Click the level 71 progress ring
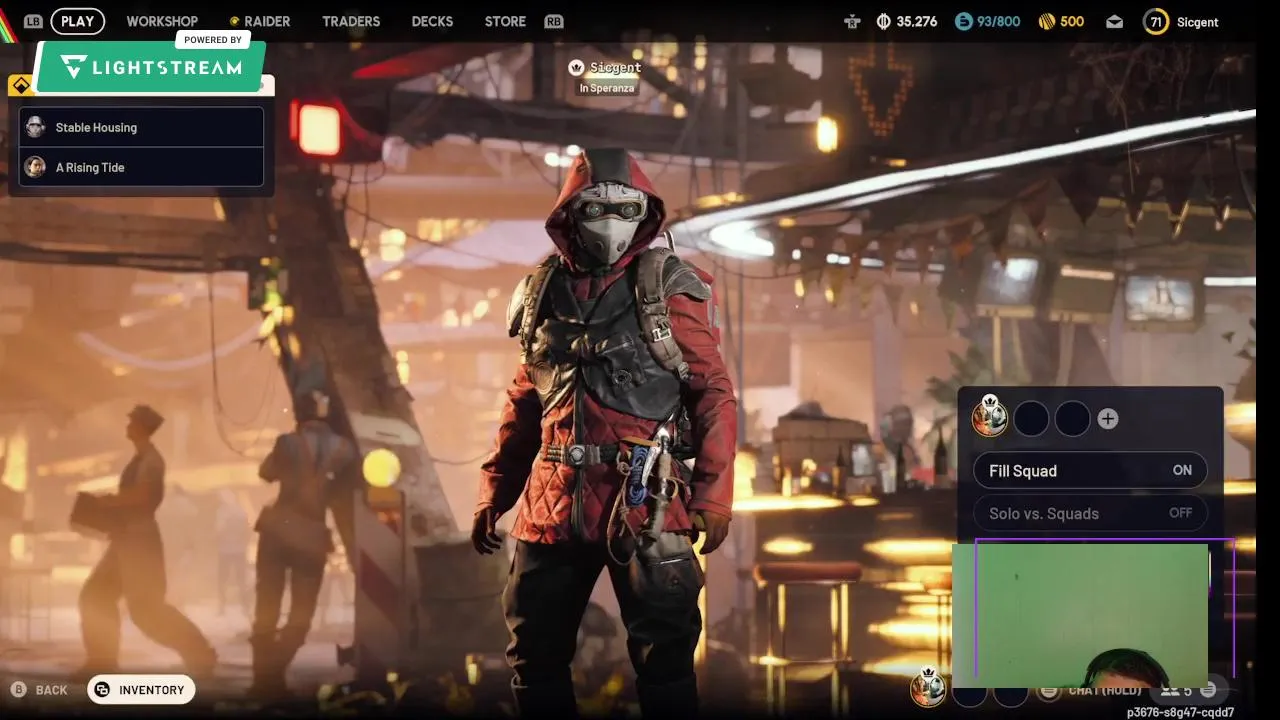 (1156, 22)
